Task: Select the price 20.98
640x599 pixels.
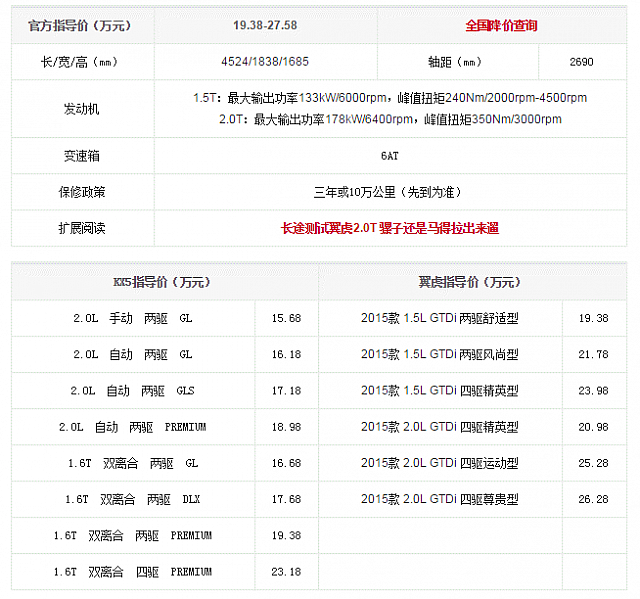Action: pos(593,427)
